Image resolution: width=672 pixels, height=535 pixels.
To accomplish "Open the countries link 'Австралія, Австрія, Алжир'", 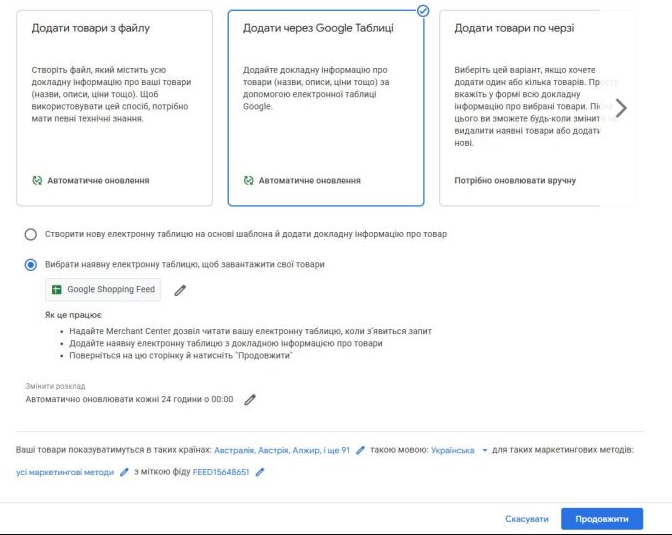I will tap(282, 450).
